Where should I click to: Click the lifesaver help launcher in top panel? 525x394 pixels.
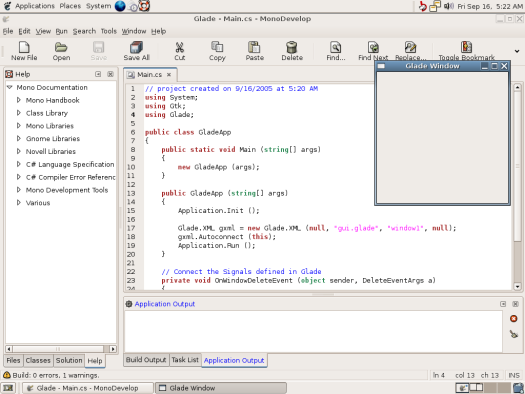144,6
